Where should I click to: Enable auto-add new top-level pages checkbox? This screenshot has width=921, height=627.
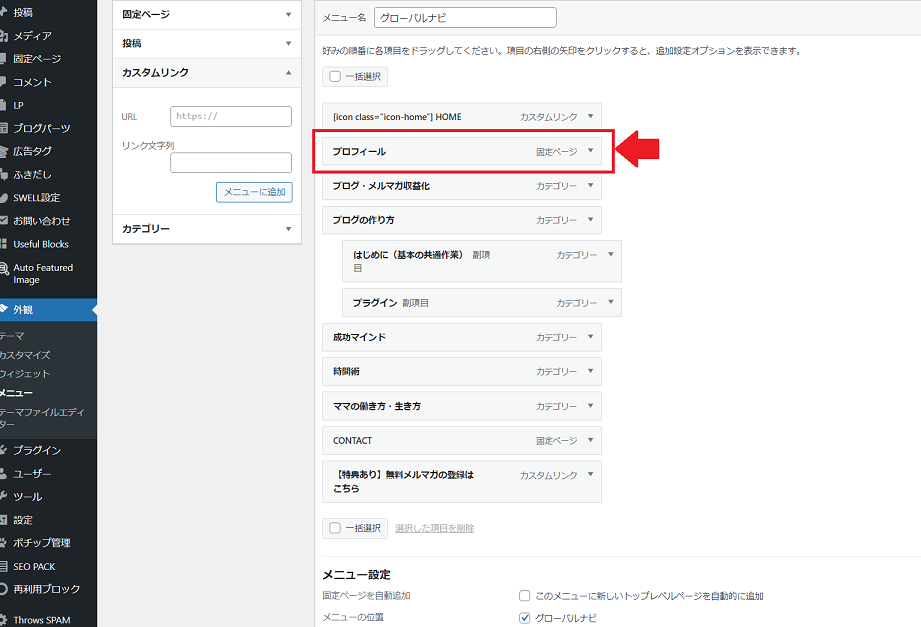point(525,596)
